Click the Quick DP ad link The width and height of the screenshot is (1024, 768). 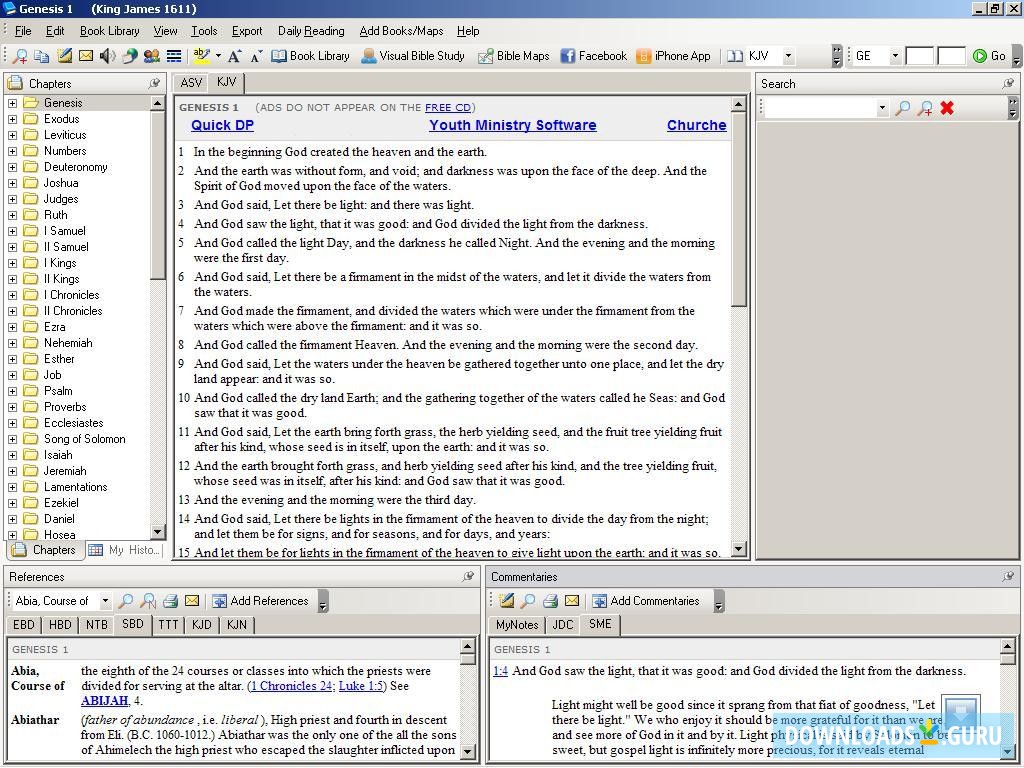coord(222,125)
